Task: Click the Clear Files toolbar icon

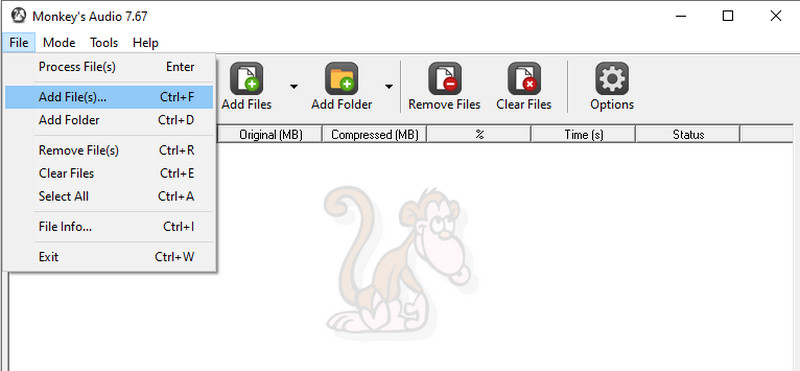Action: click(524, 79)
